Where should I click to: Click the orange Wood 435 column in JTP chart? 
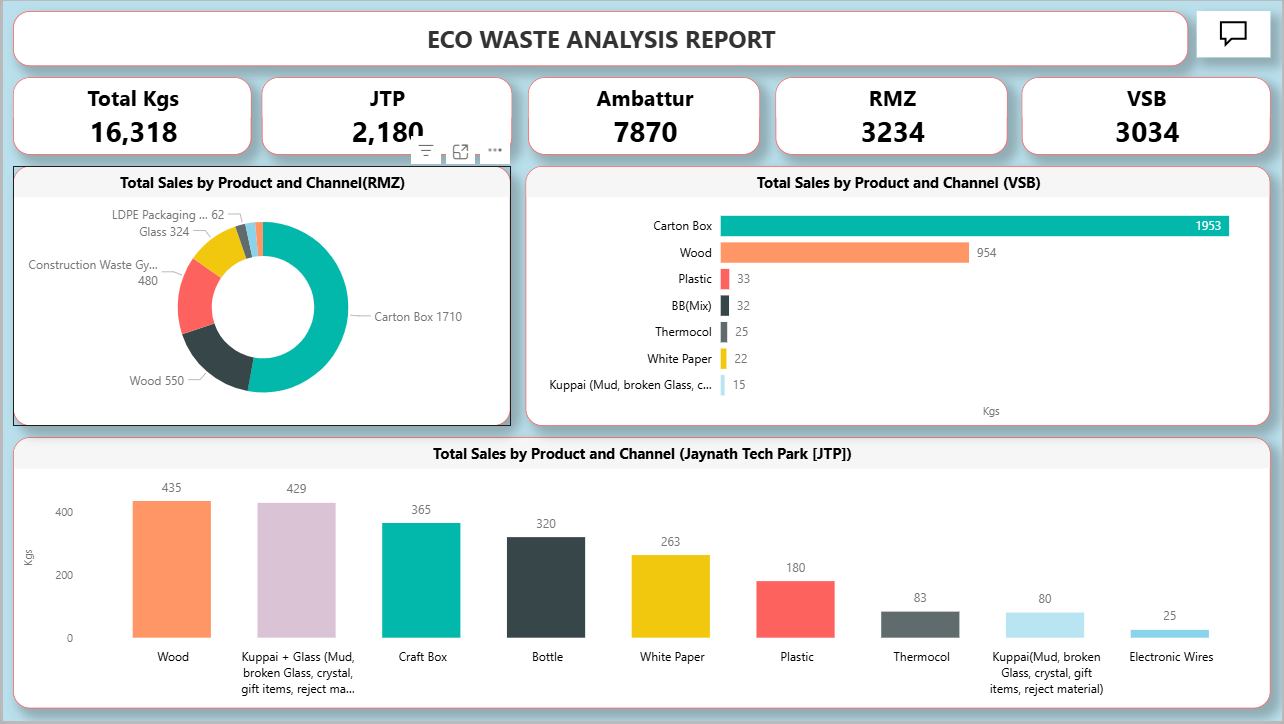click(172, 569)
